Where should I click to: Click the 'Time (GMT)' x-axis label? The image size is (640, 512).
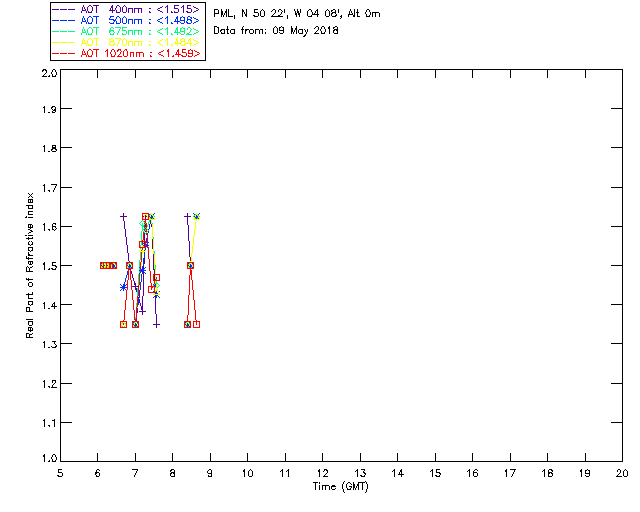click(x=341, y=487)
